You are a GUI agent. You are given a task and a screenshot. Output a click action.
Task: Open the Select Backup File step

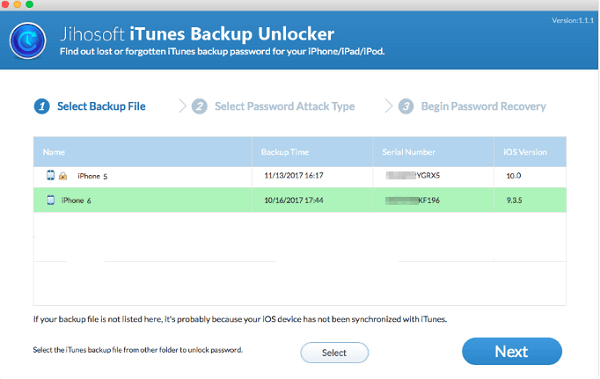(101, 106)
